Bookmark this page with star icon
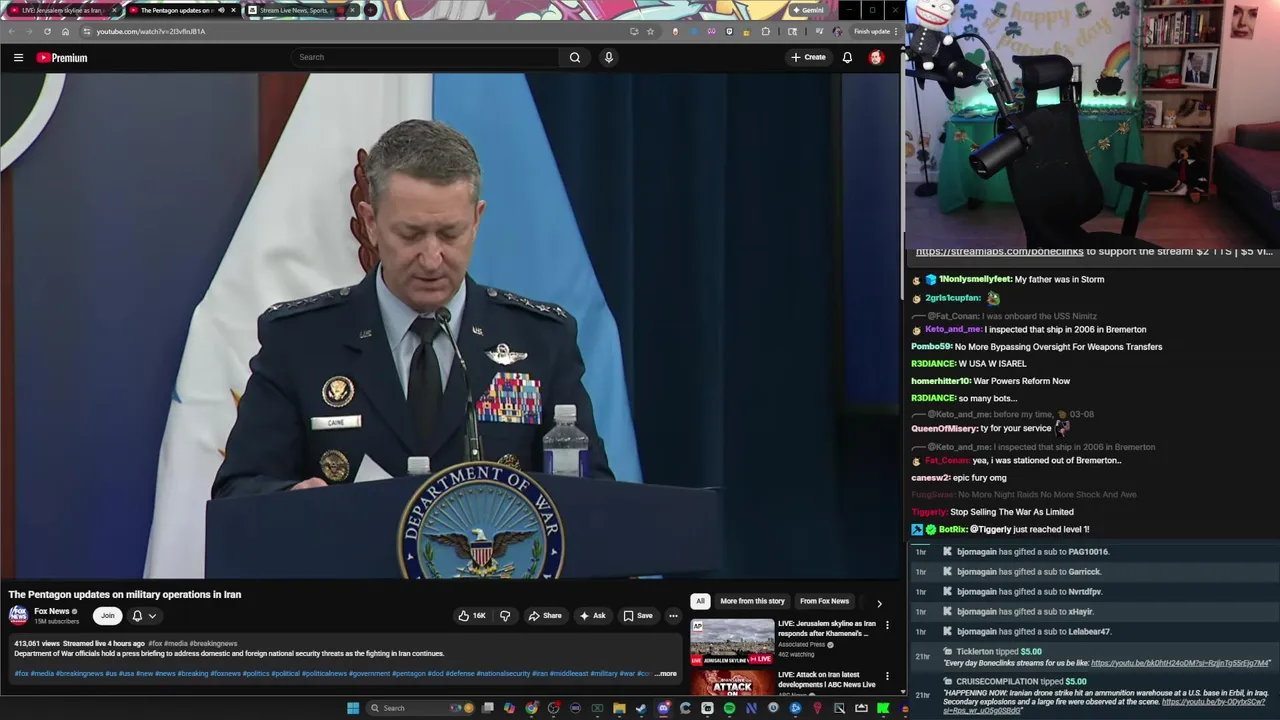1280x720 pixels. [650, 31]
